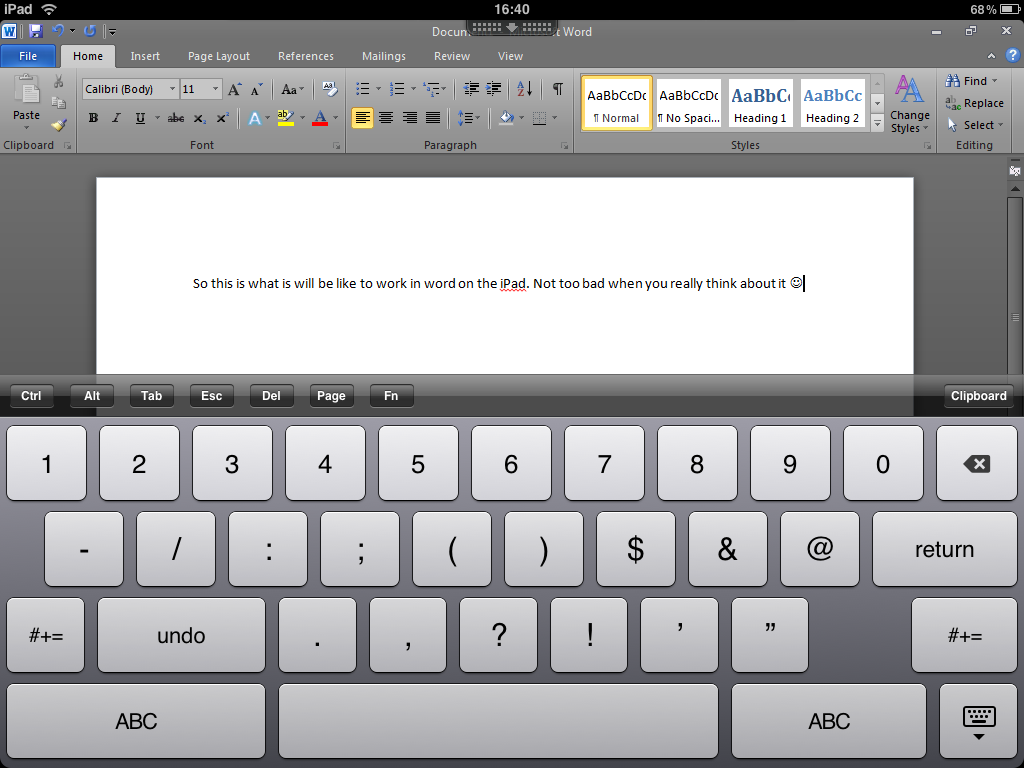This screenshot has height=768, width=1024.
Task: Toggle center alignment for the paragraph
Action: click(386, 118)
